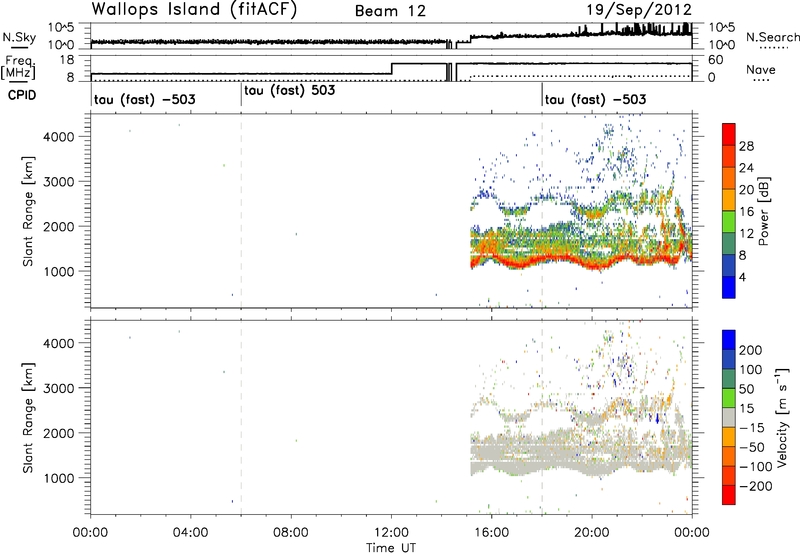Viewport: 800px width, 554px height.
Task: Click the "Power [dB]" colorbar title
Action: pos(764,211)
